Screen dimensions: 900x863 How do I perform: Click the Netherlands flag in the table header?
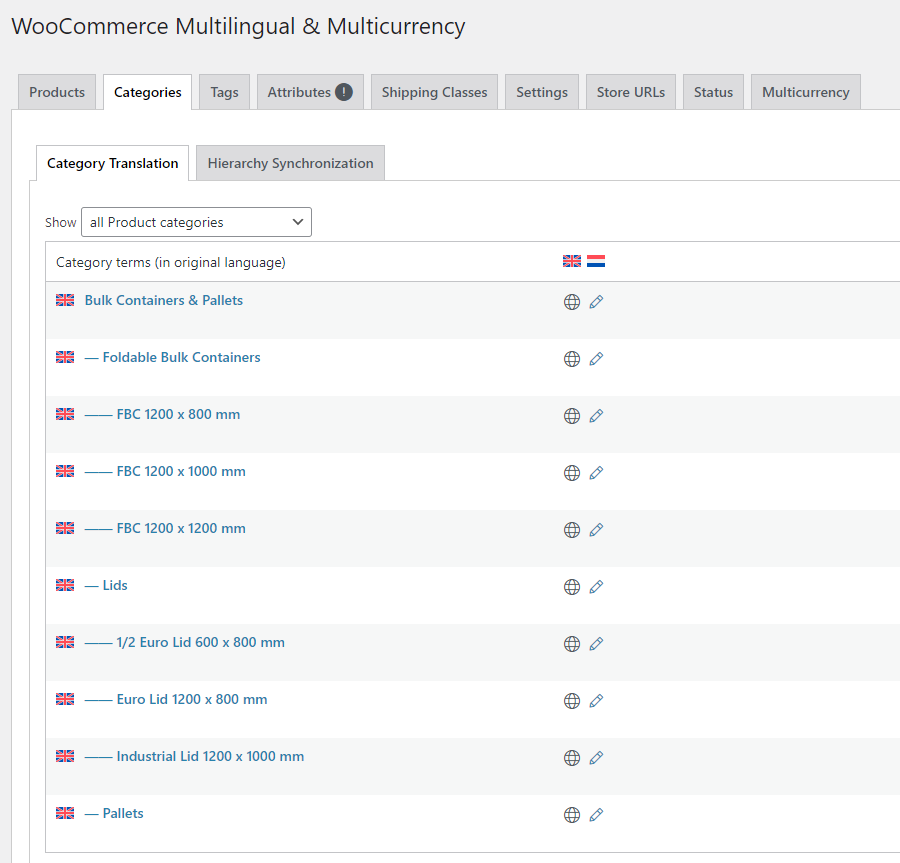pos(596,261)
